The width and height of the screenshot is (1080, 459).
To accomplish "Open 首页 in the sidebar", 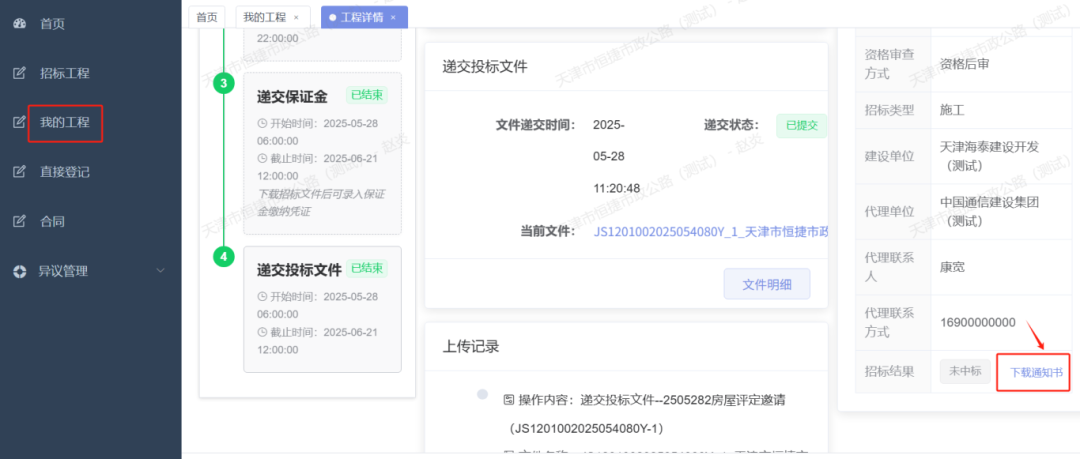I will 52,24.
